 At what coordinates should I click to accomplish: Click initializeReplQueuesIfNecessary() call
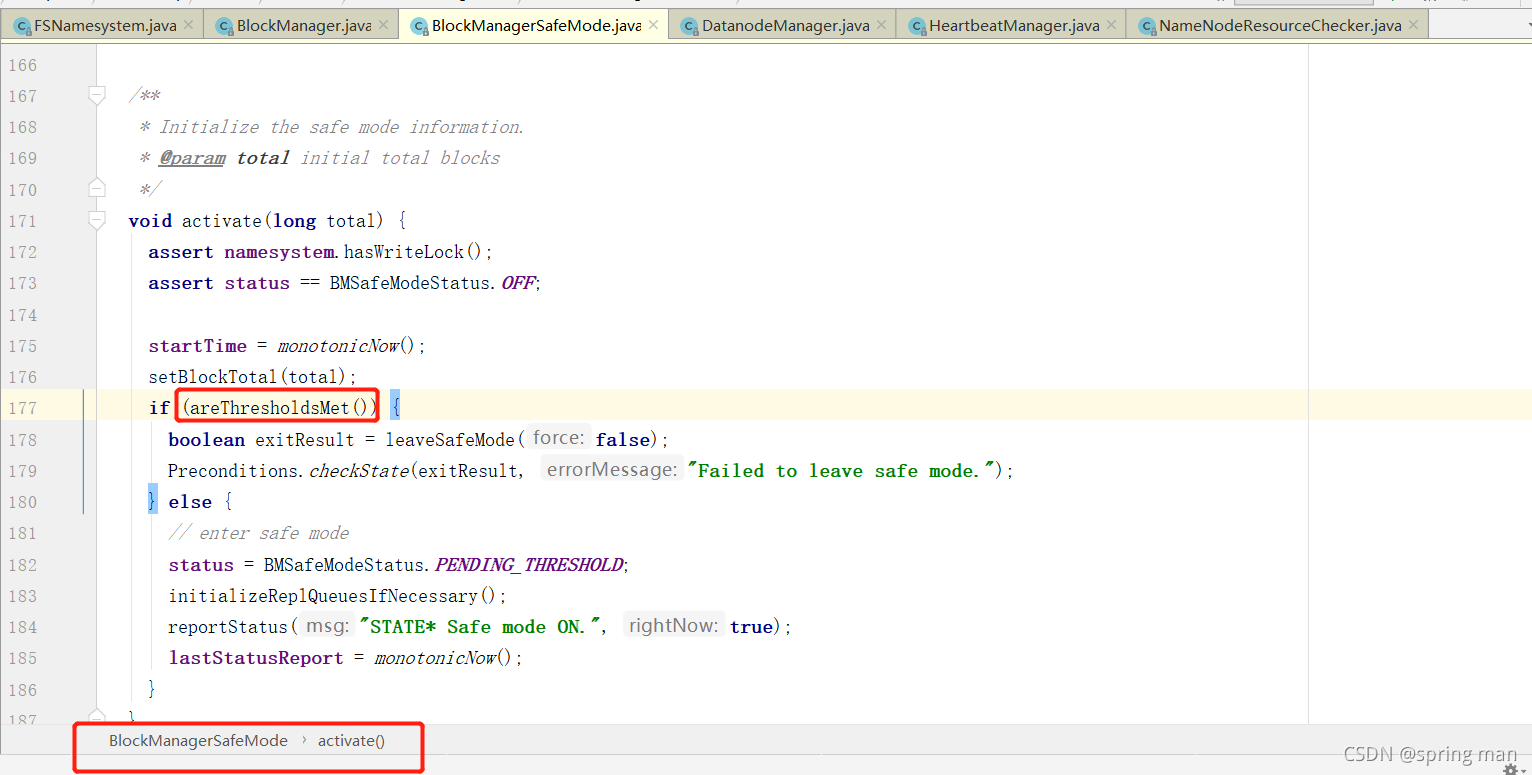(x=332, y=596)
